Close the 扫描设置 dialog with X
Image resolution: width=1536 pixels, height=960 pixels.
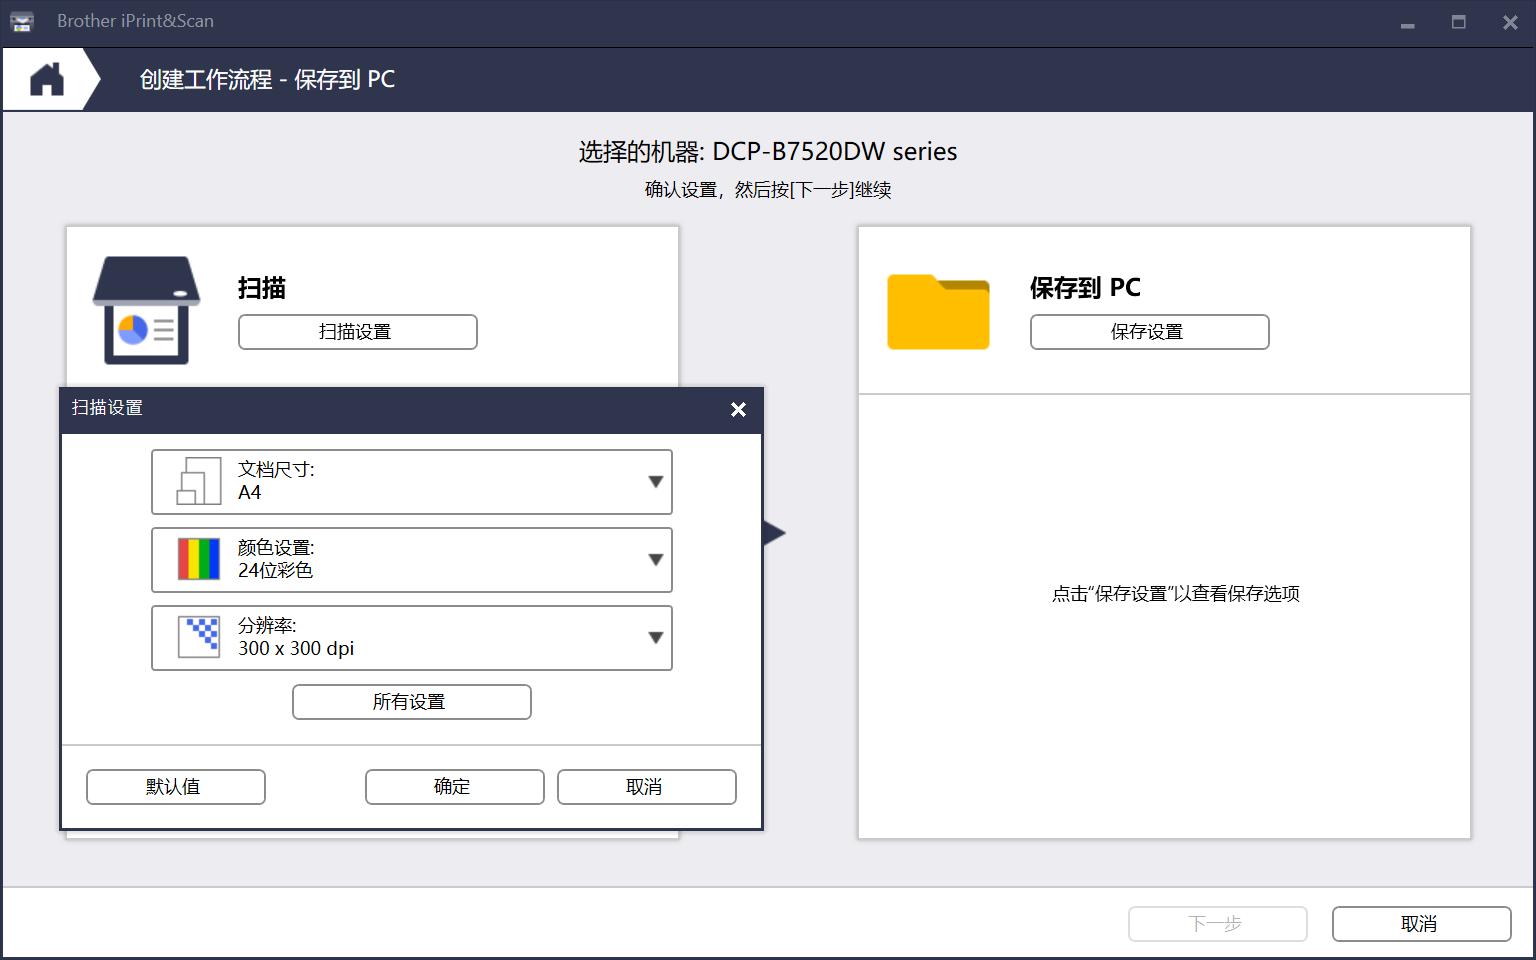click(738, 410)
